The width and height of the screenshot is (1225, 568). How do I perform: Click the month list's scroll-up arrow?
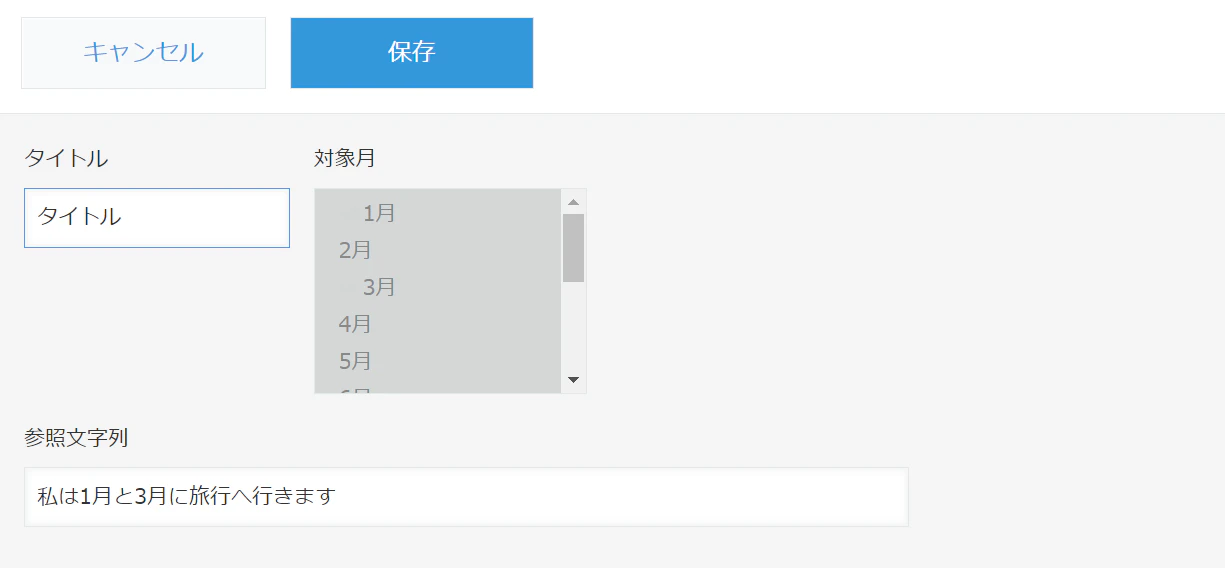point(573,201)
